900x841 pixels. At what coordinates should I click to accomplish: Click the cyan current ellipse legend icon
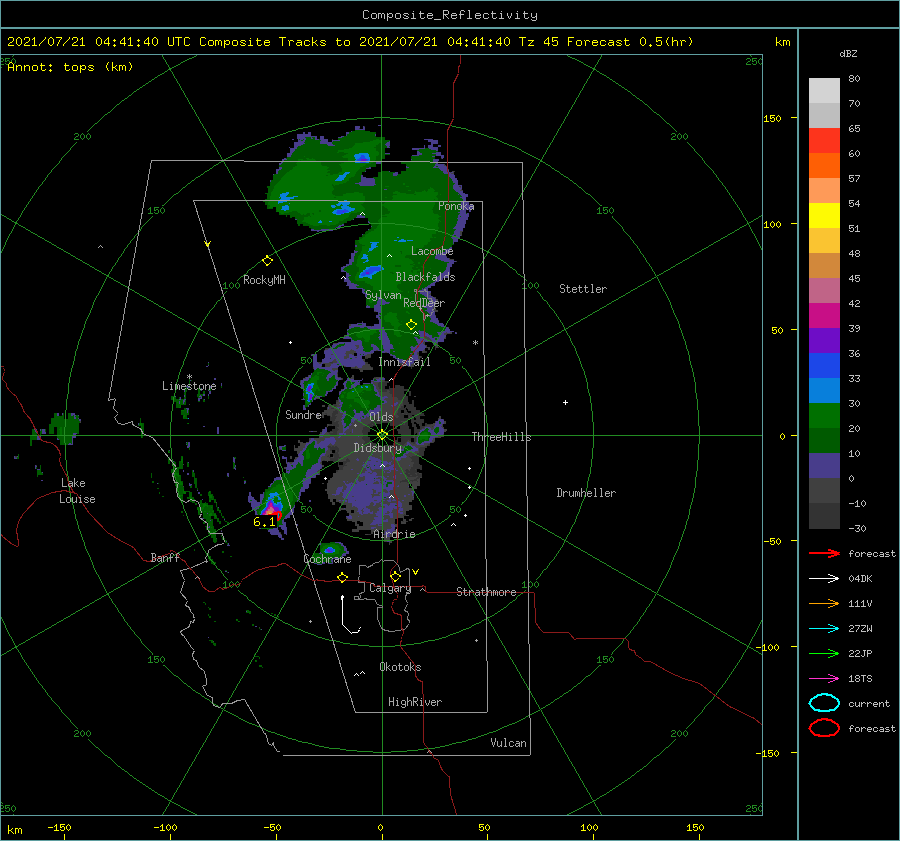[824, 703]
